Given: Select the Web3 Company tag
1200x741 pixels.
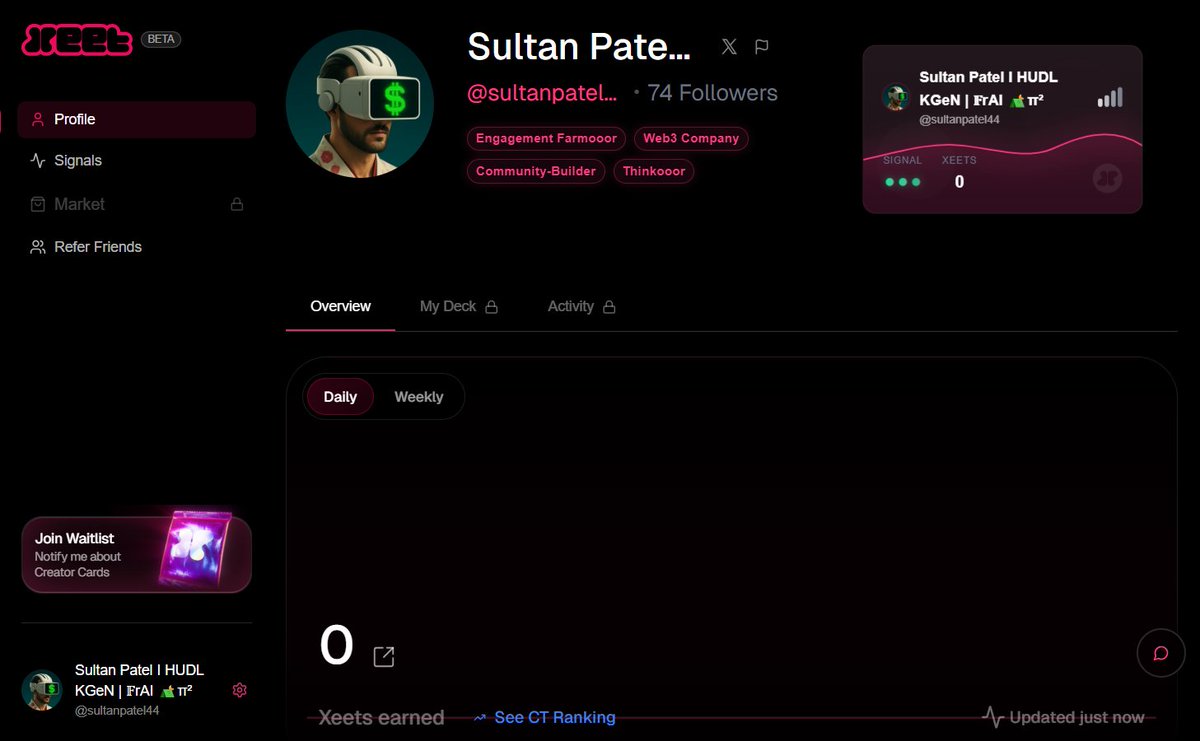Looking at the screenshot, I should (691, 138).
